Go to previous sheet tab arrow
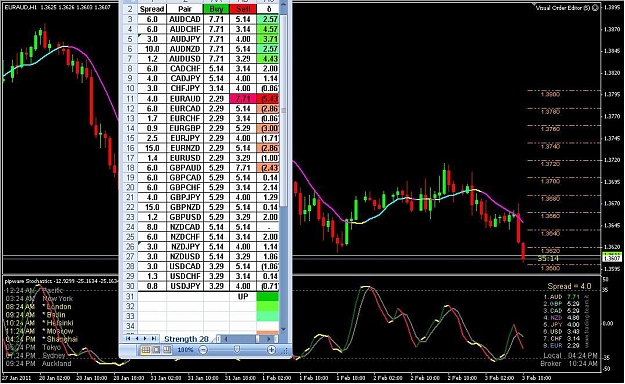Image resolution: width=625 pixels, height=384 pixels. [x=137, y=339]
